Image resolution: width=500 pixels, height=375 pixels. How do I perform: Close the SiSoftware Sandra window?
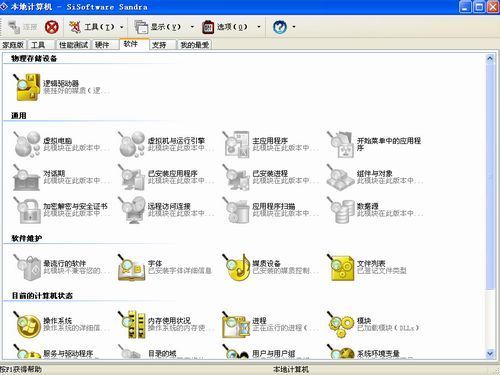coord(493,7)
